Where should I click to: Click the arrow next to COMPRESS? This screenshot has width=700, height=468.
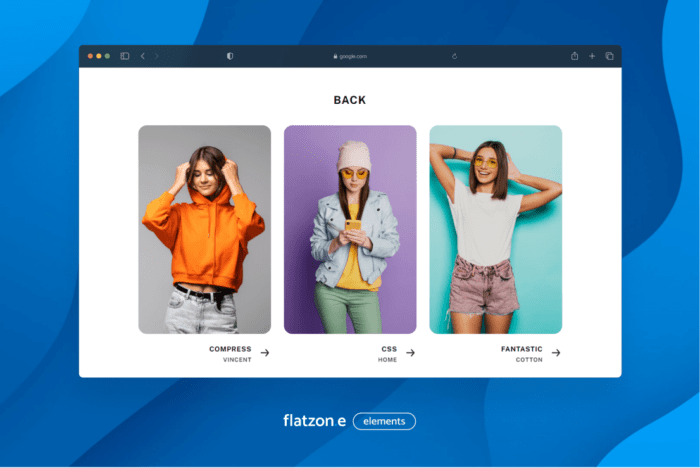pyautogui.click(x=265, y=353)
